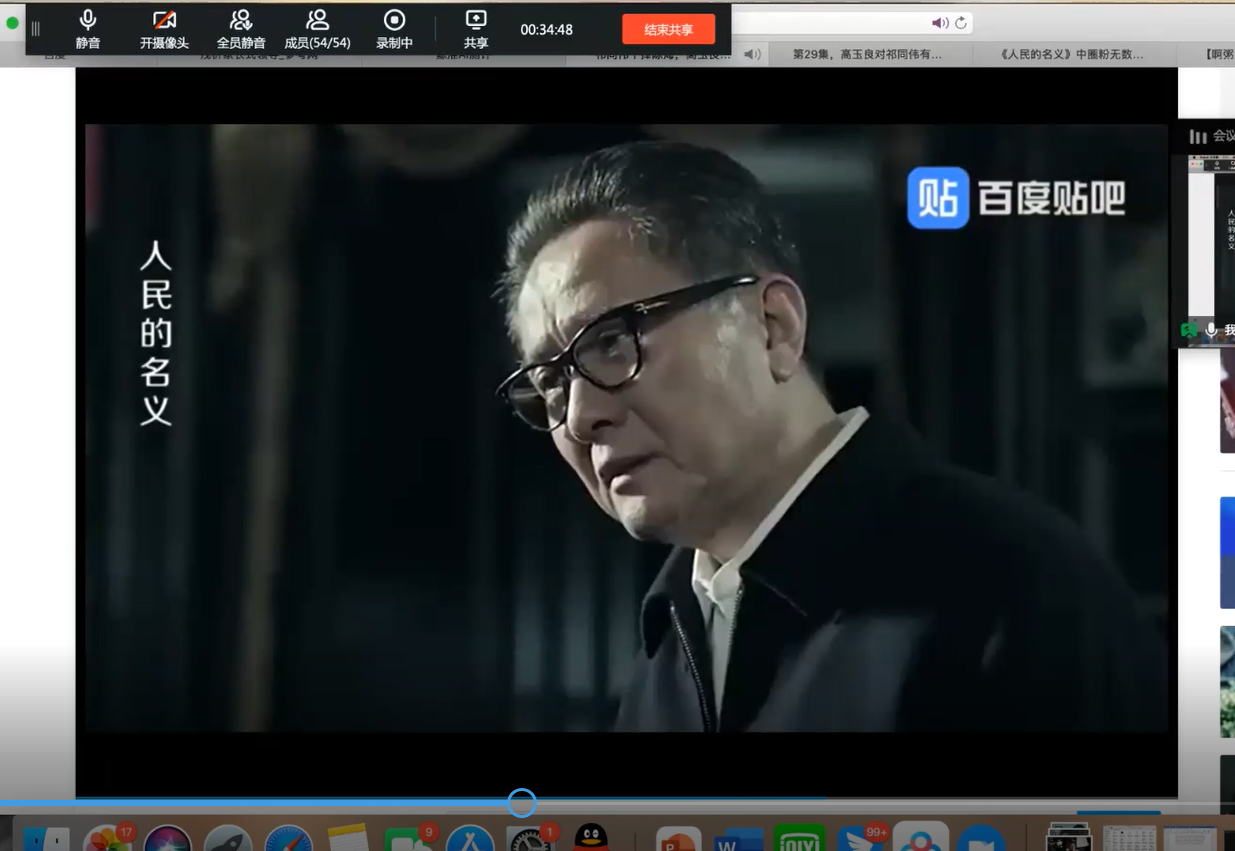
Task: Toggle the 录制中 recording control
Action: point(394,29)
